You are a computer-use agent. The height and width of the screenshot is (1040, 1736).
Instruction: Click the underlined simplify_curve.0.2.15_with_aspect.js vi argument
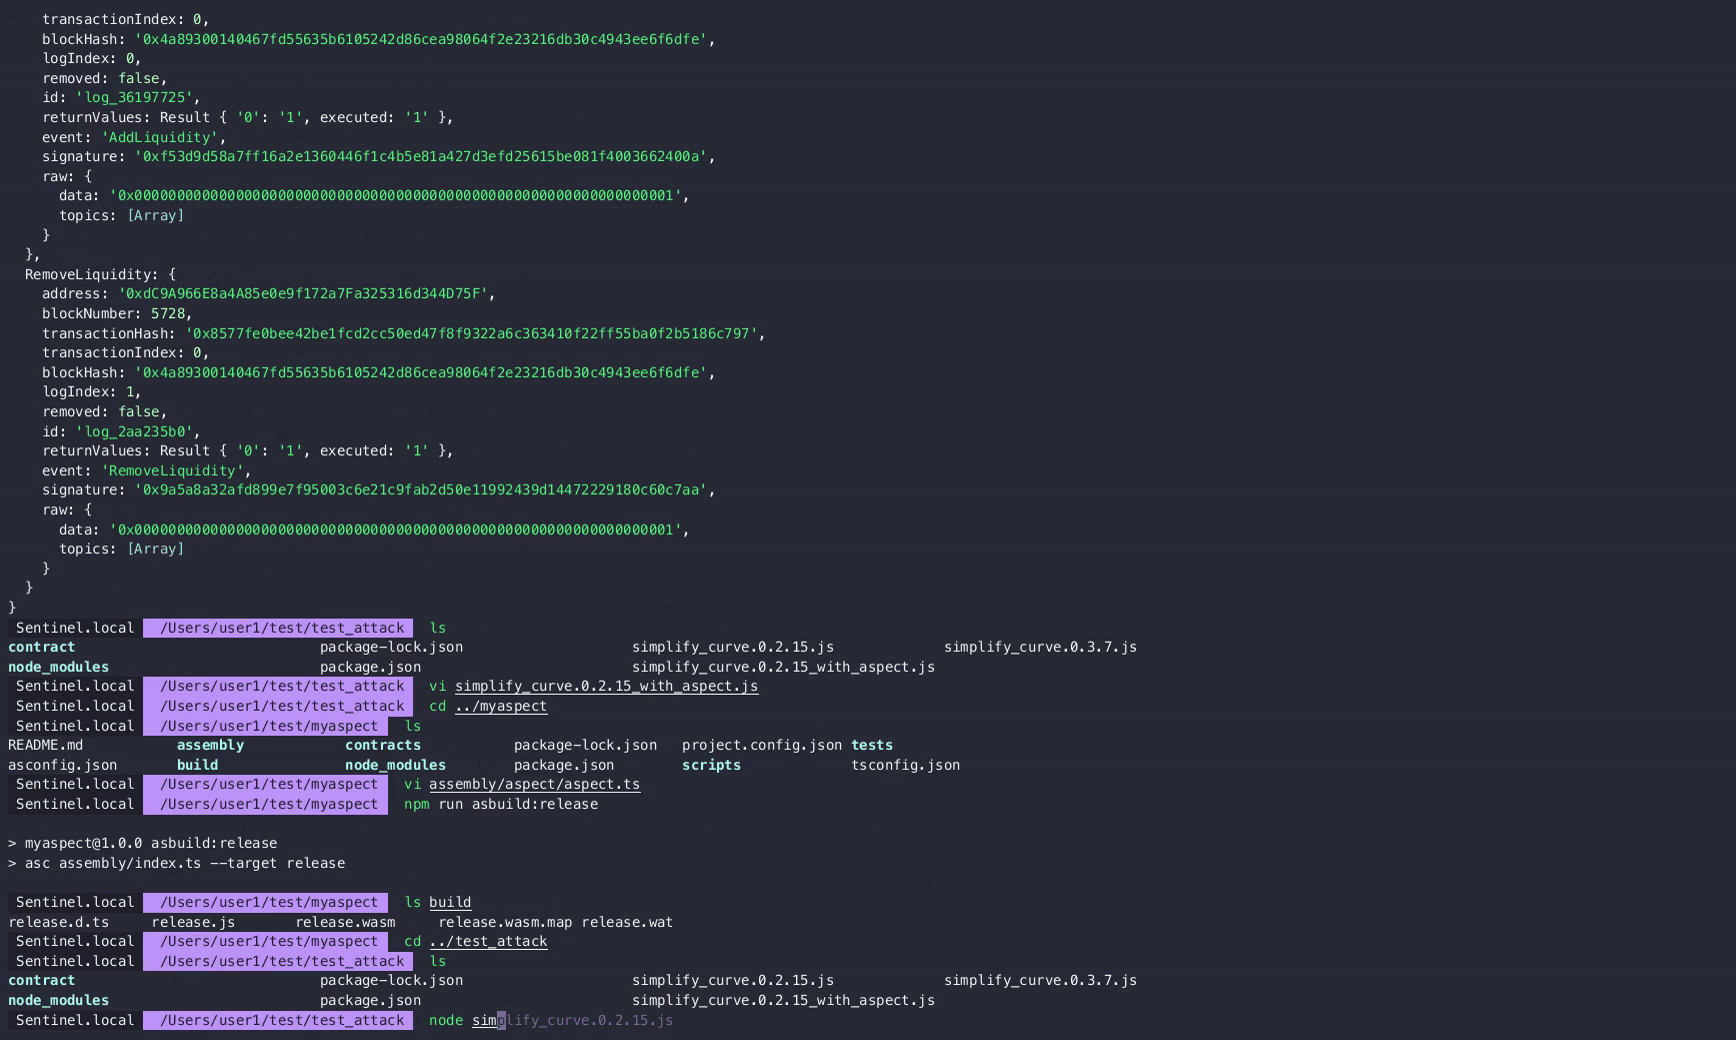[606, 686]
